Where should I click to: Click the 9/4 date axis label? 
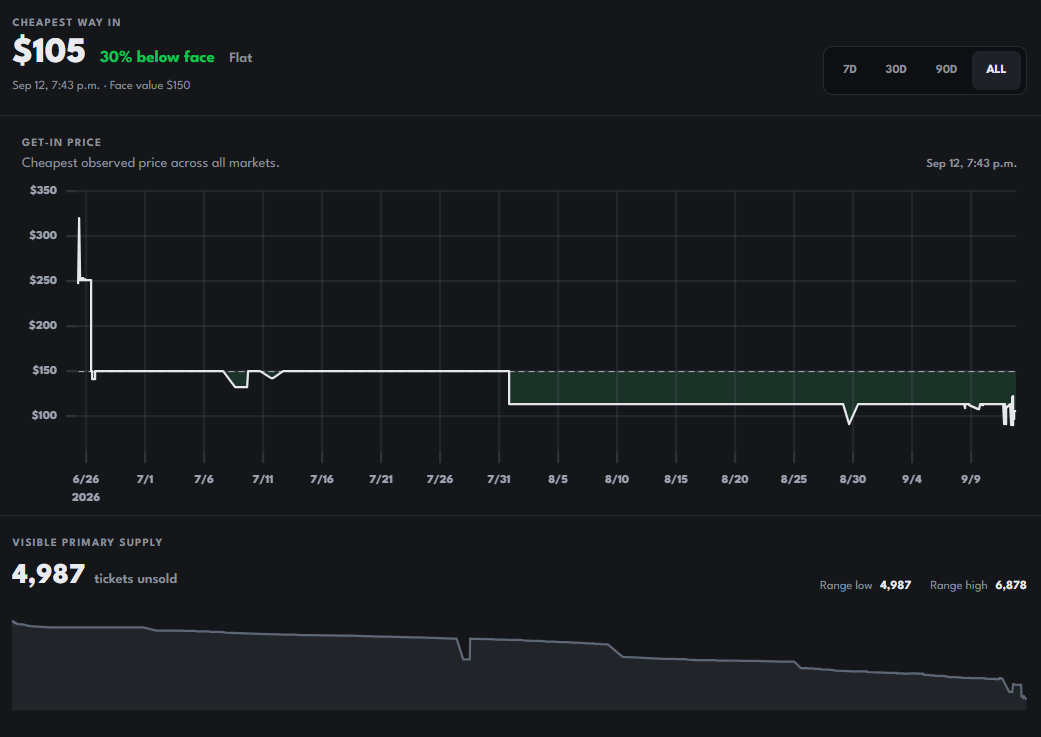tap(912, 479)
